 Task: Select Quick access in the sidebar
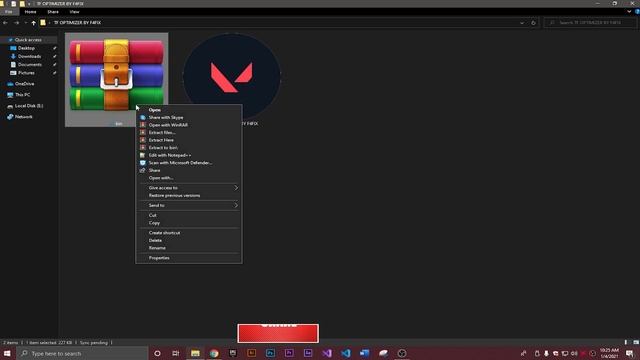pyautogui.click(x=28, y=40)
